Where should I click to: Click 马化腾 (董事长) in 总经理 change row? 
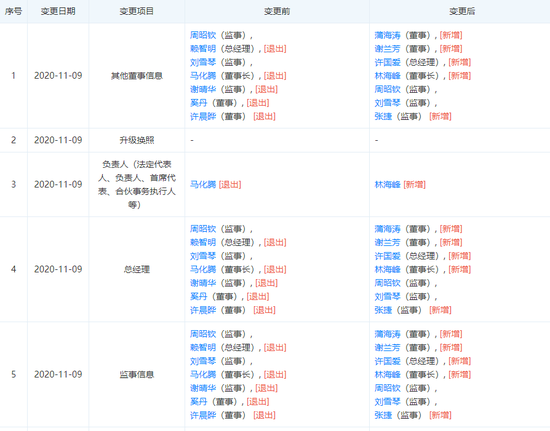coord(203,269)
